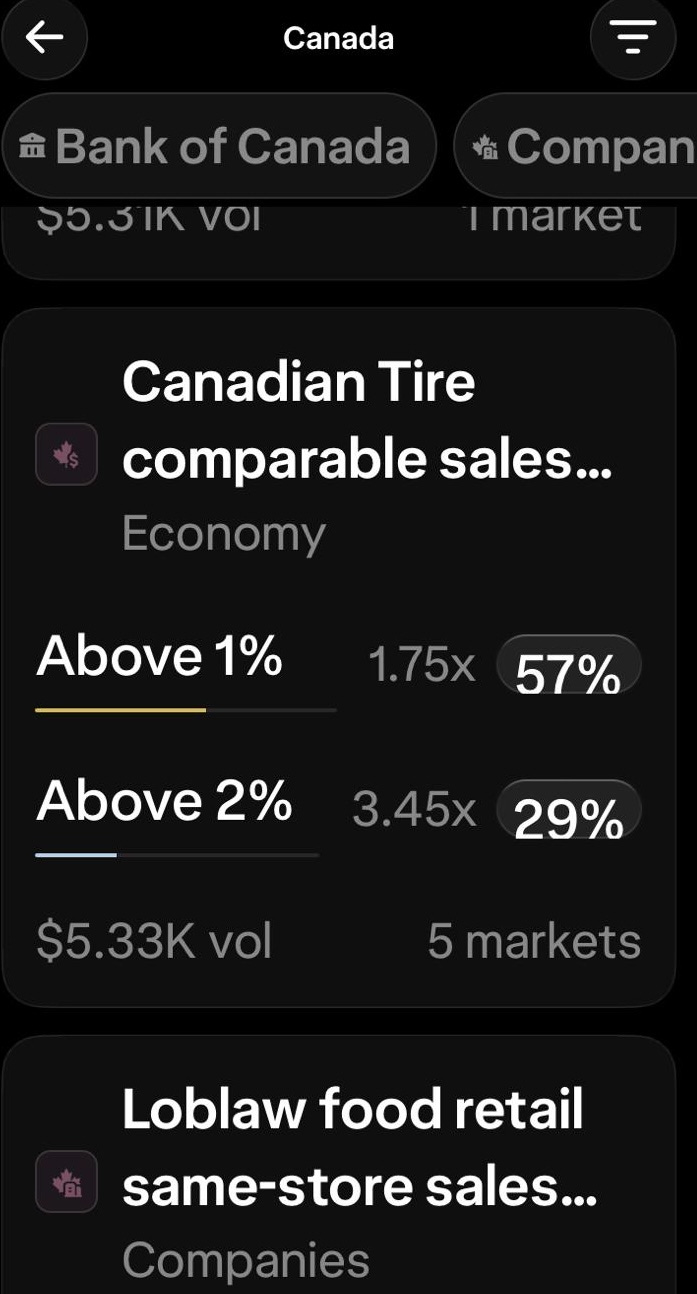This screenshot has height=1294, width=697.
Task: Tap the Above 1% outcome label
Action: (x=159, y=657)
